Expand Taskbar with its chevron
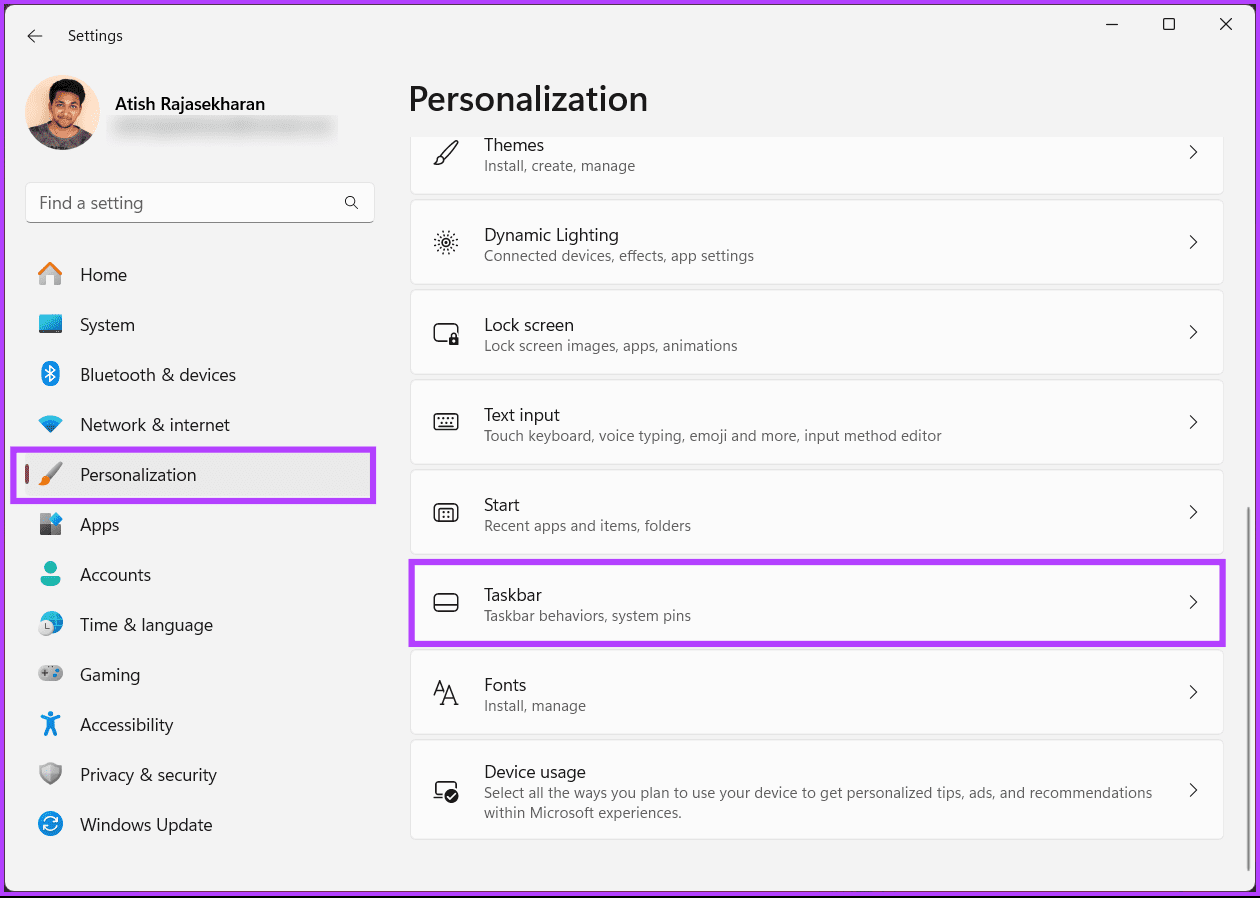The height and width of the screenshot is (898, 1260). tap(1193, 602)
